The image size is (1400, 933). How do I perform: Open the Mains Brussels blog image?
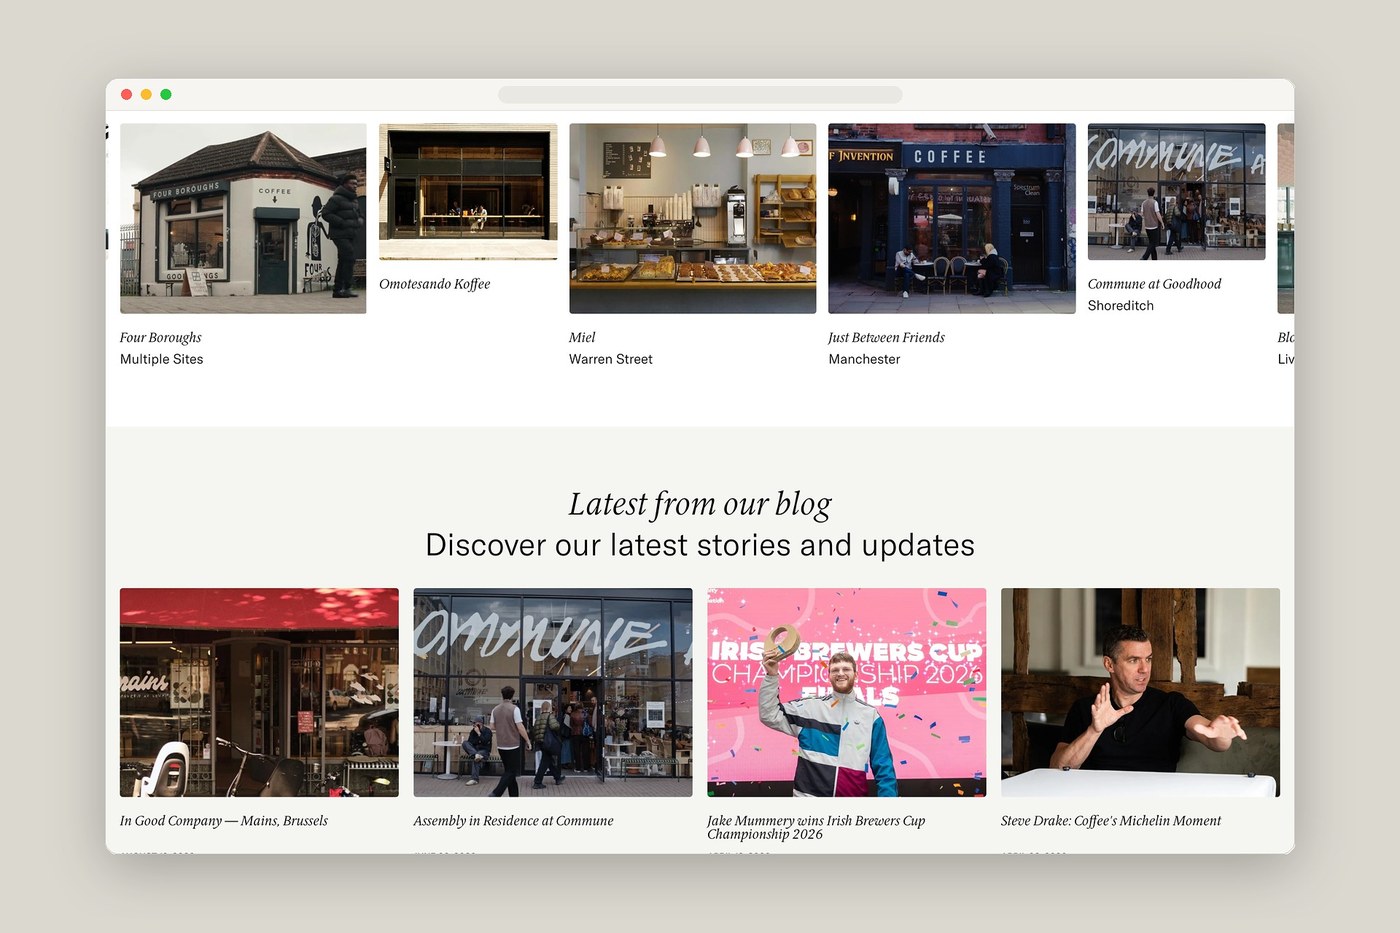[259, 692]
